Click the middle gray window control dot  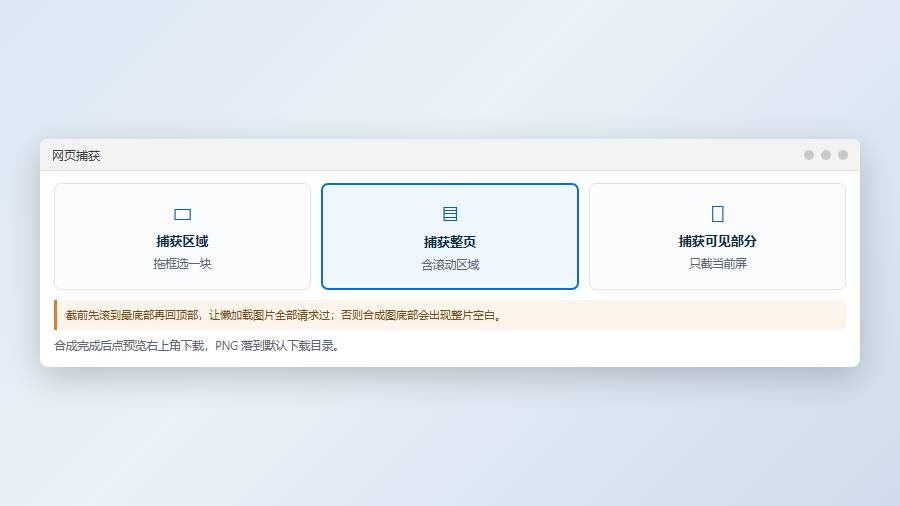[x=826, y=155]
